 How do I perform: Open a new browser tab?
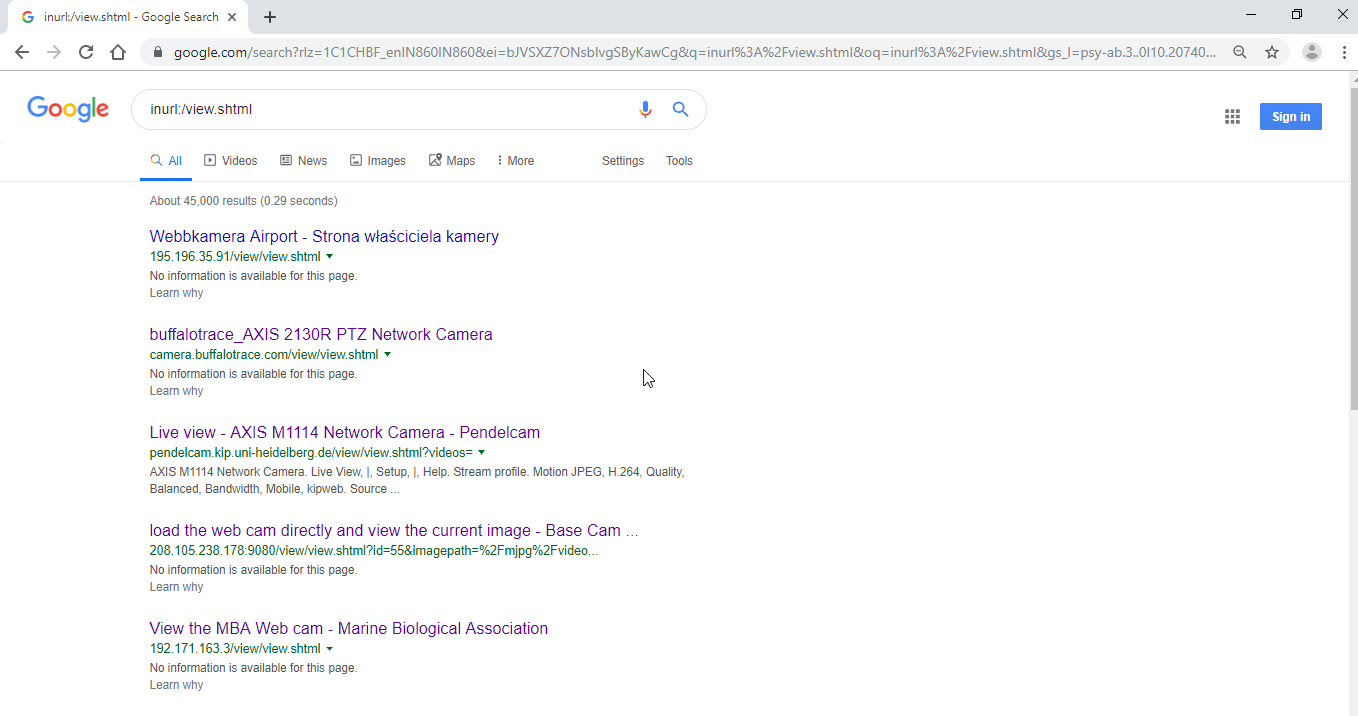270,17
